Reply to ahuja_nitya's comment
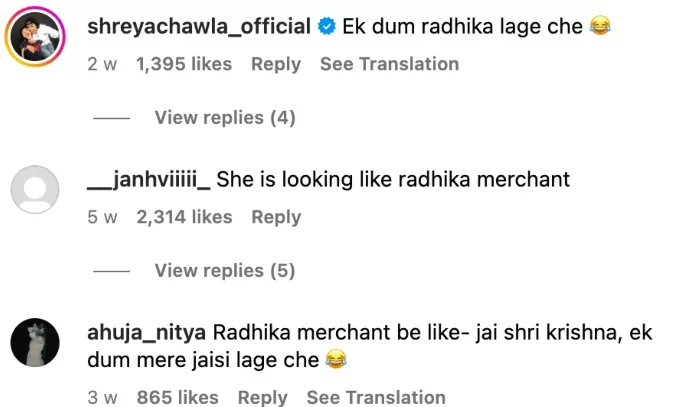Screen dimensions: 700x407 click(x=262, y=397)
